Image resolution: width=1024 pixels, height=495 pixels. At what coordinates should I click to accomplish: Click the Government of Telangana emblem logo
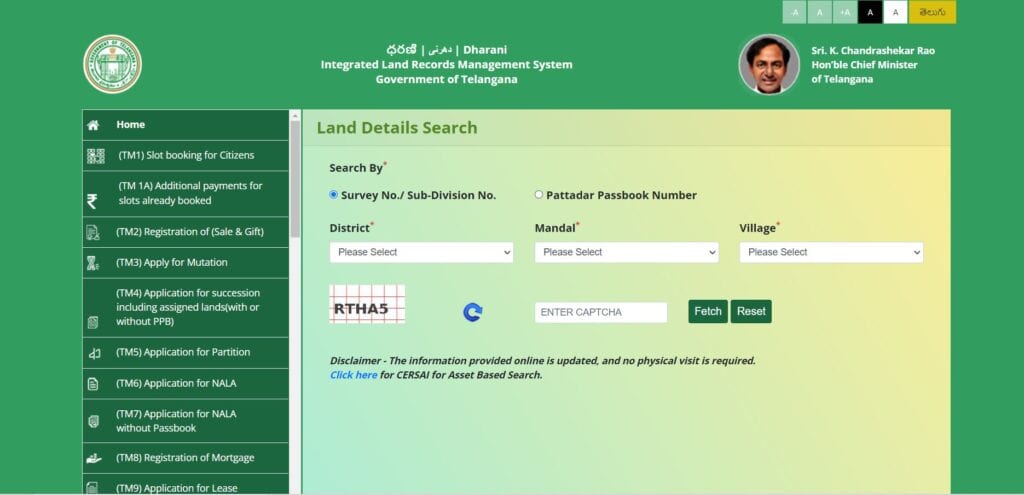click(x=112, y=64)
